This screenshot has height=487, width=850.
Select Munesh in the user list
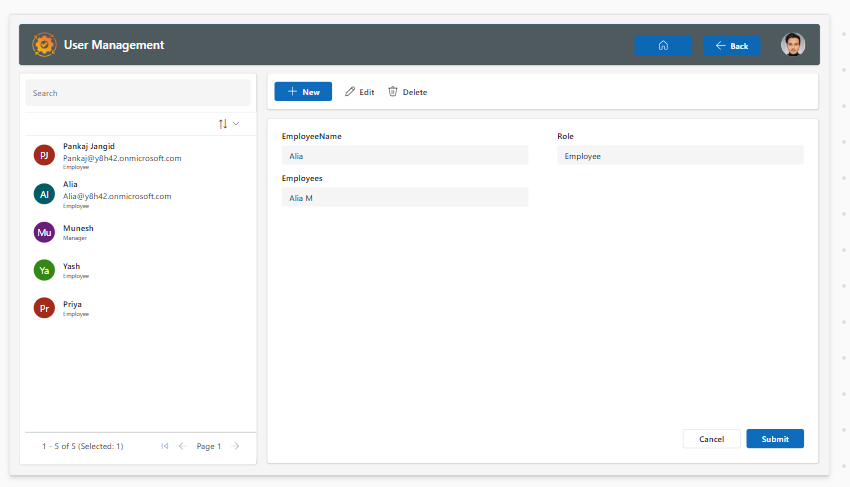point(138,232)
